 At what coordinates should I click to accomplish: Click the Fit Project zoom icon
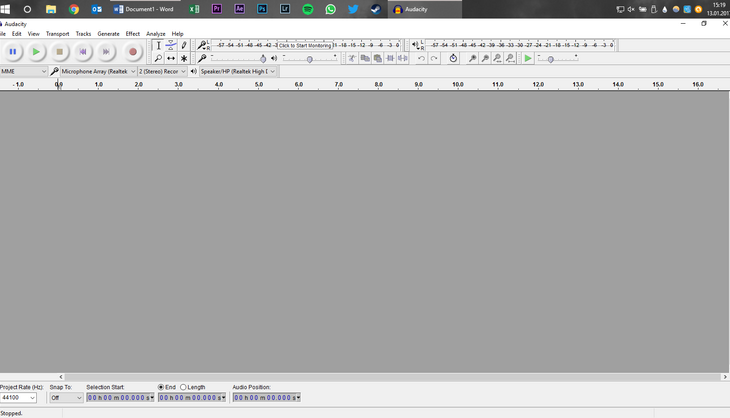(510, 58)
